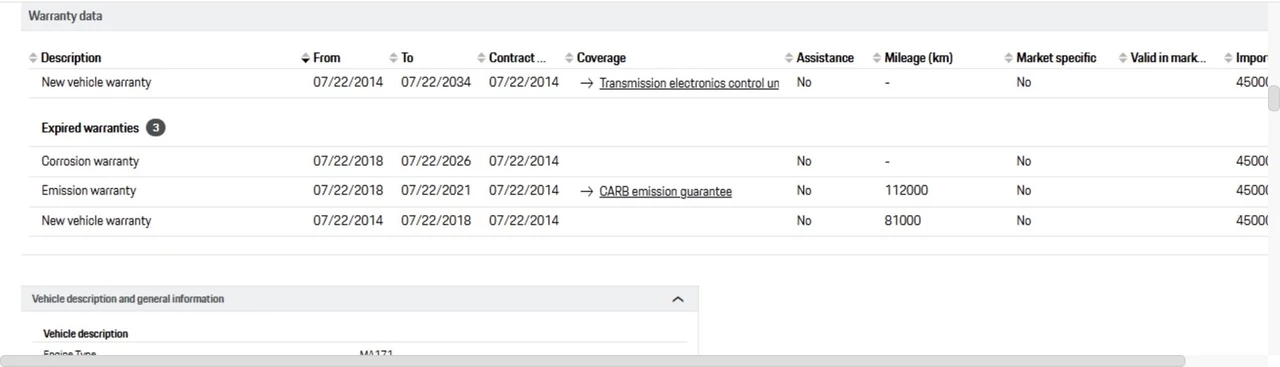
Task: Click the Description column header
Action: 71,58
